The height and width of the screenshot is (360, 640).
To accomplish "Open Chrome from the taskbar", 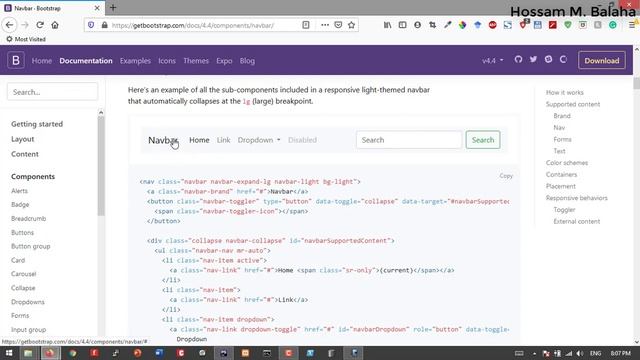I will tap(73, 353).
